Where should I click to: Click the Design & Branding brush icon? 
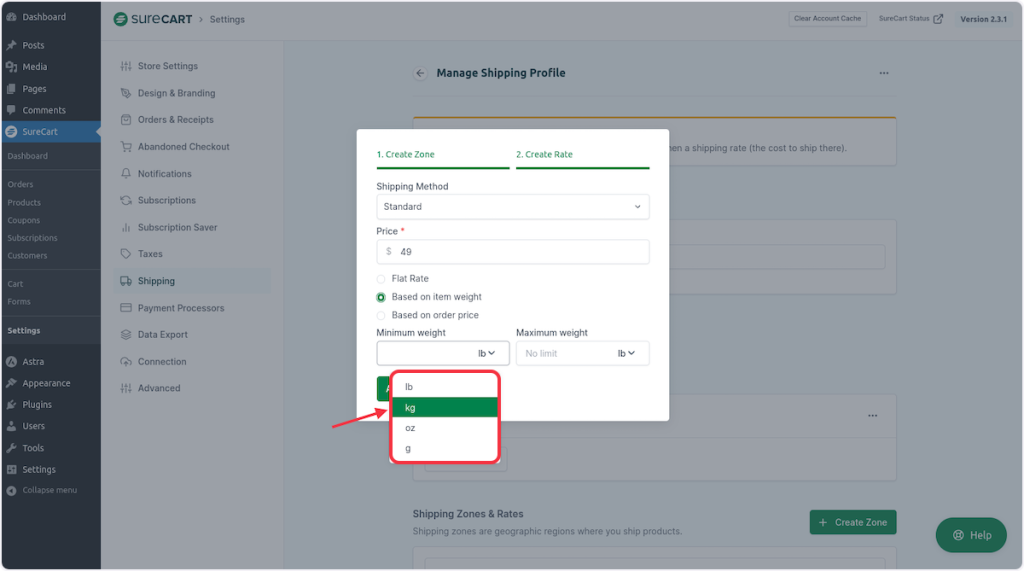tap(126, 93)
